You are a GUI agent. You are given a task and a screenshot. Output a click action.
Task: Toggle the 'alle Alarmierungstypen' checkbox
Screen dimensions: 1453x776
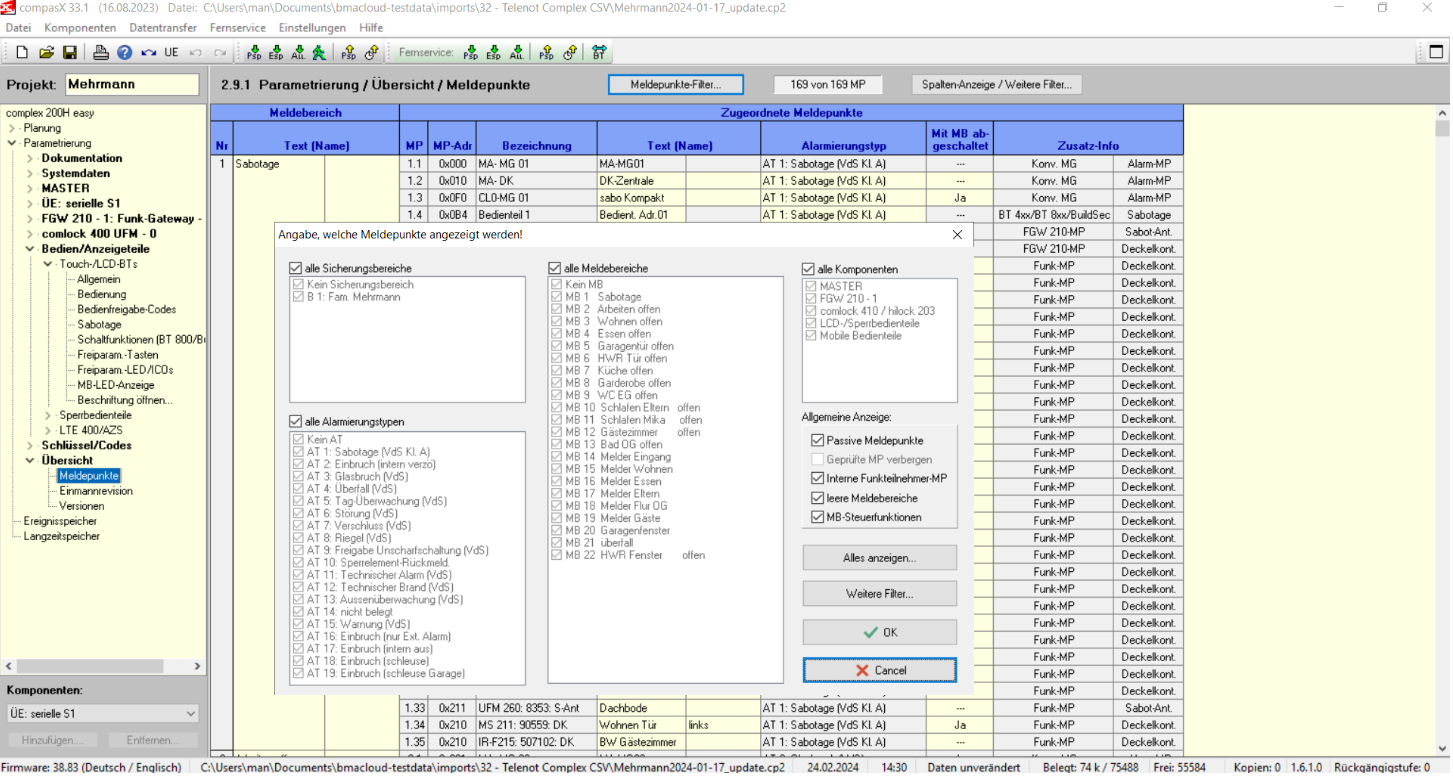[295, 422]
